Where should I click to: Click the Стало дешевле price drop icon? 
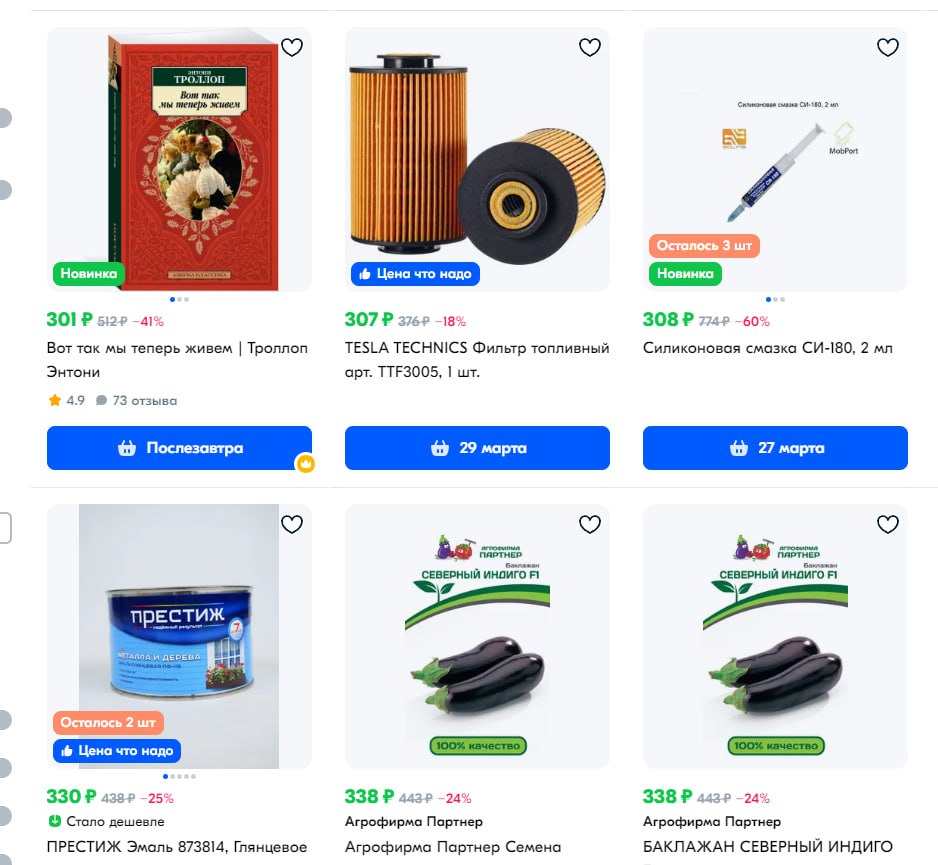[54, 821]
